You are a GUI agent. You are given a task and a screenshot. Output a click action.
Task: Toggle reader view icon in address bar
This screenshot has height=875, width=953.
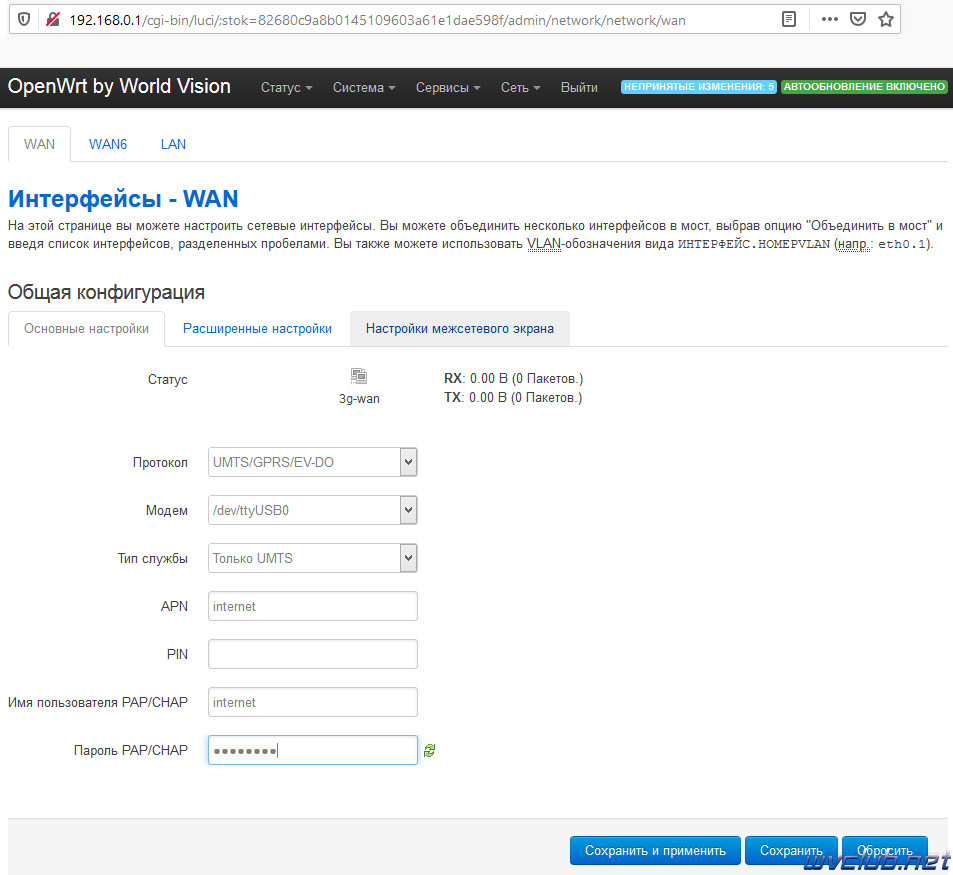(788, 19)
